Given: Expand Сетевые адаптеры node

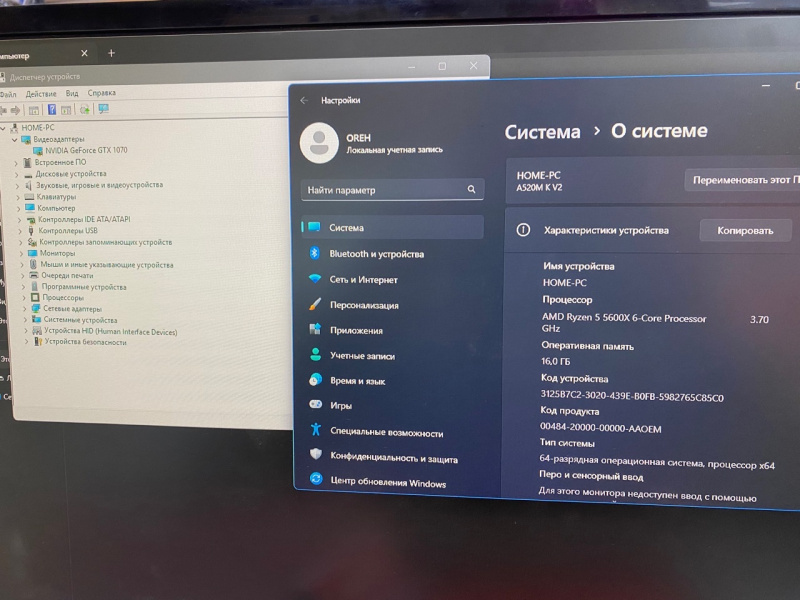Looking at the screenshot, I should click(x=24, y=309).
